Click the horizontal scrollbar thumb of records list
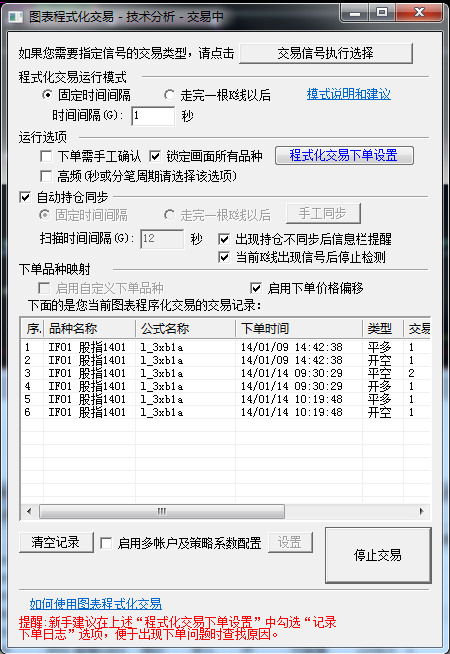Image resolution: width=450 pixels, height=654 pixels. [x=162, y=511]
